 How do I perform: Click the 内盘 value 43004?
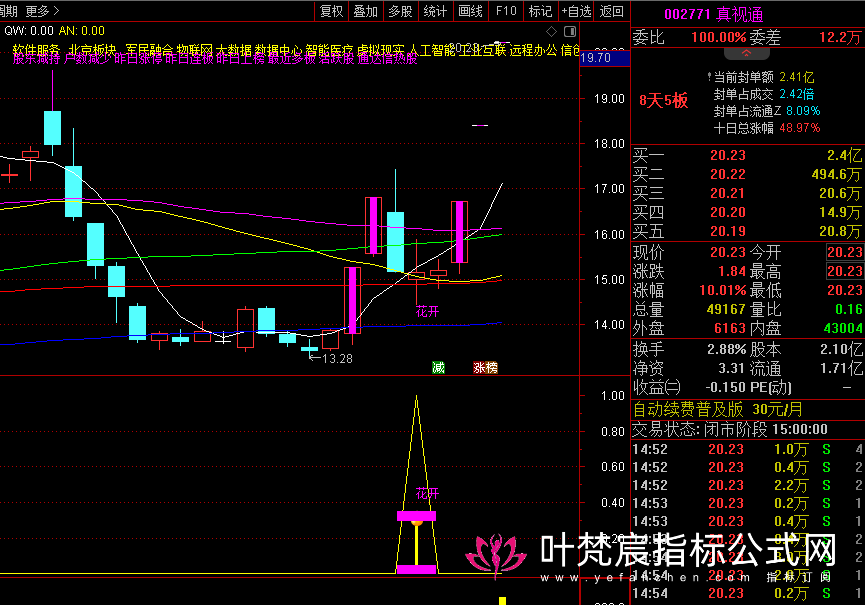point(843,329)
